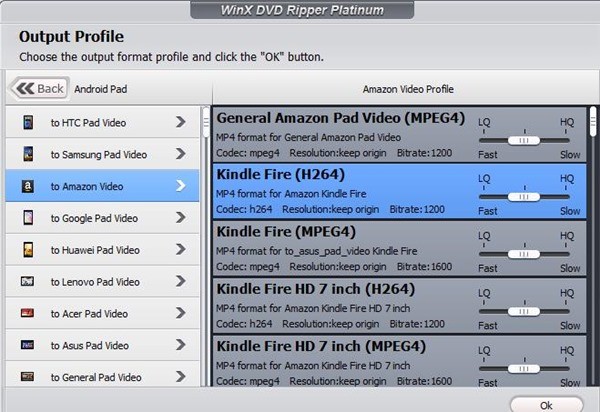The height and width of the screenshot is (412, 600).
Task: Expand the Huawei Pad Video chevron
Action: pos(181,249)
